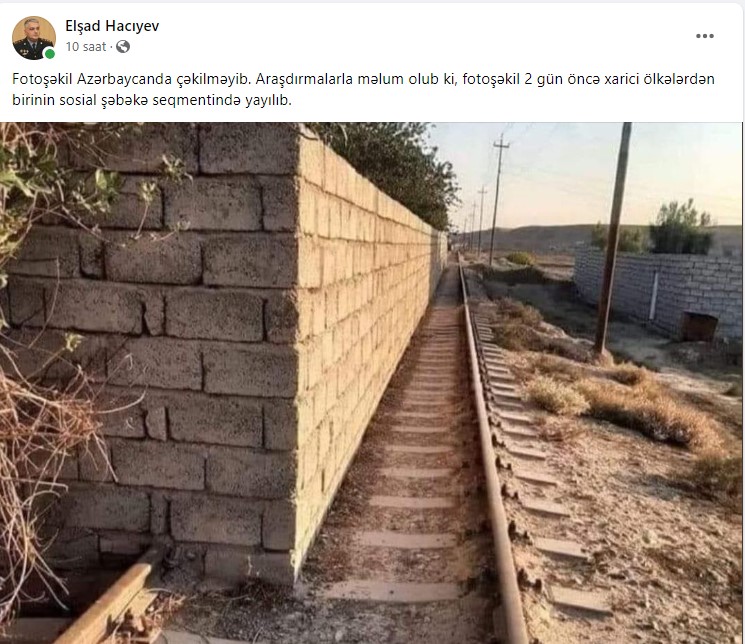Click the globe public-audience icon

pyautogui.click(x=123, y=47)
